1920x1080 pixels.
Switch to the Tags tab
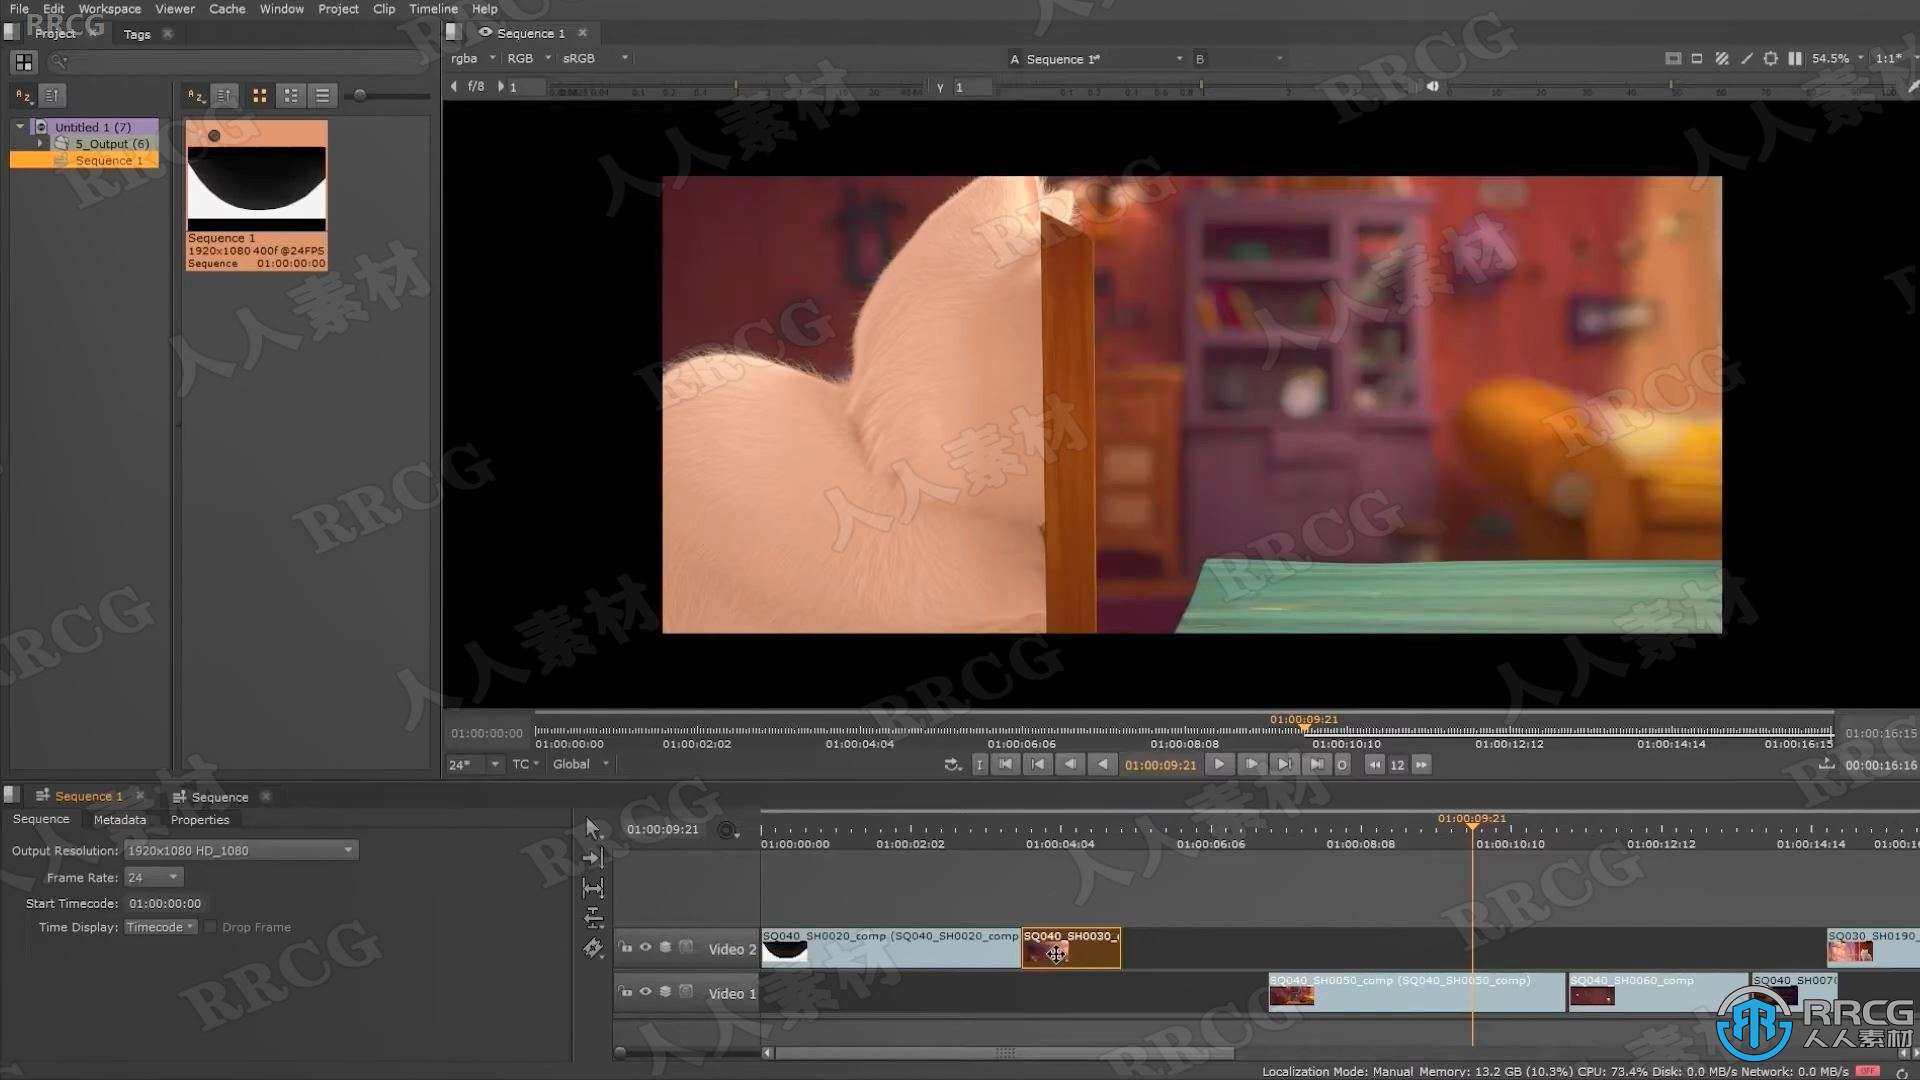tap(137, 34)
